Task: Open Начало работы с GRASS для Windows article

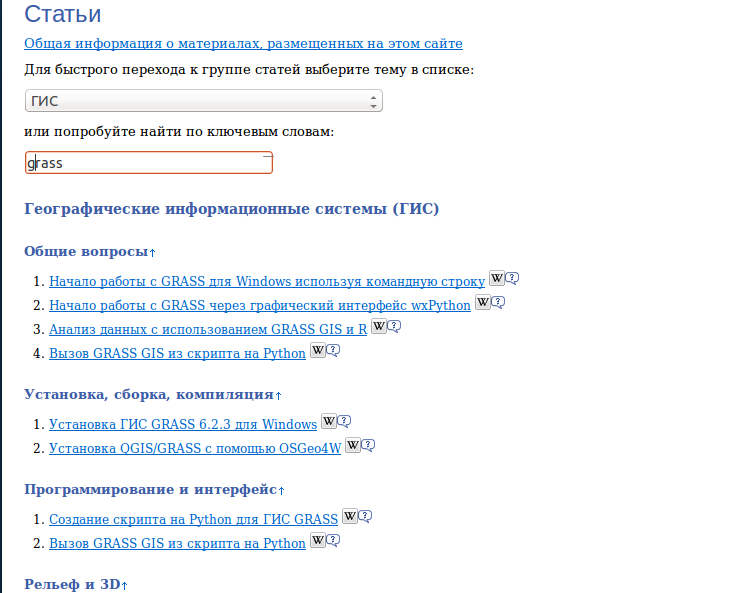Action: [266, 281]
